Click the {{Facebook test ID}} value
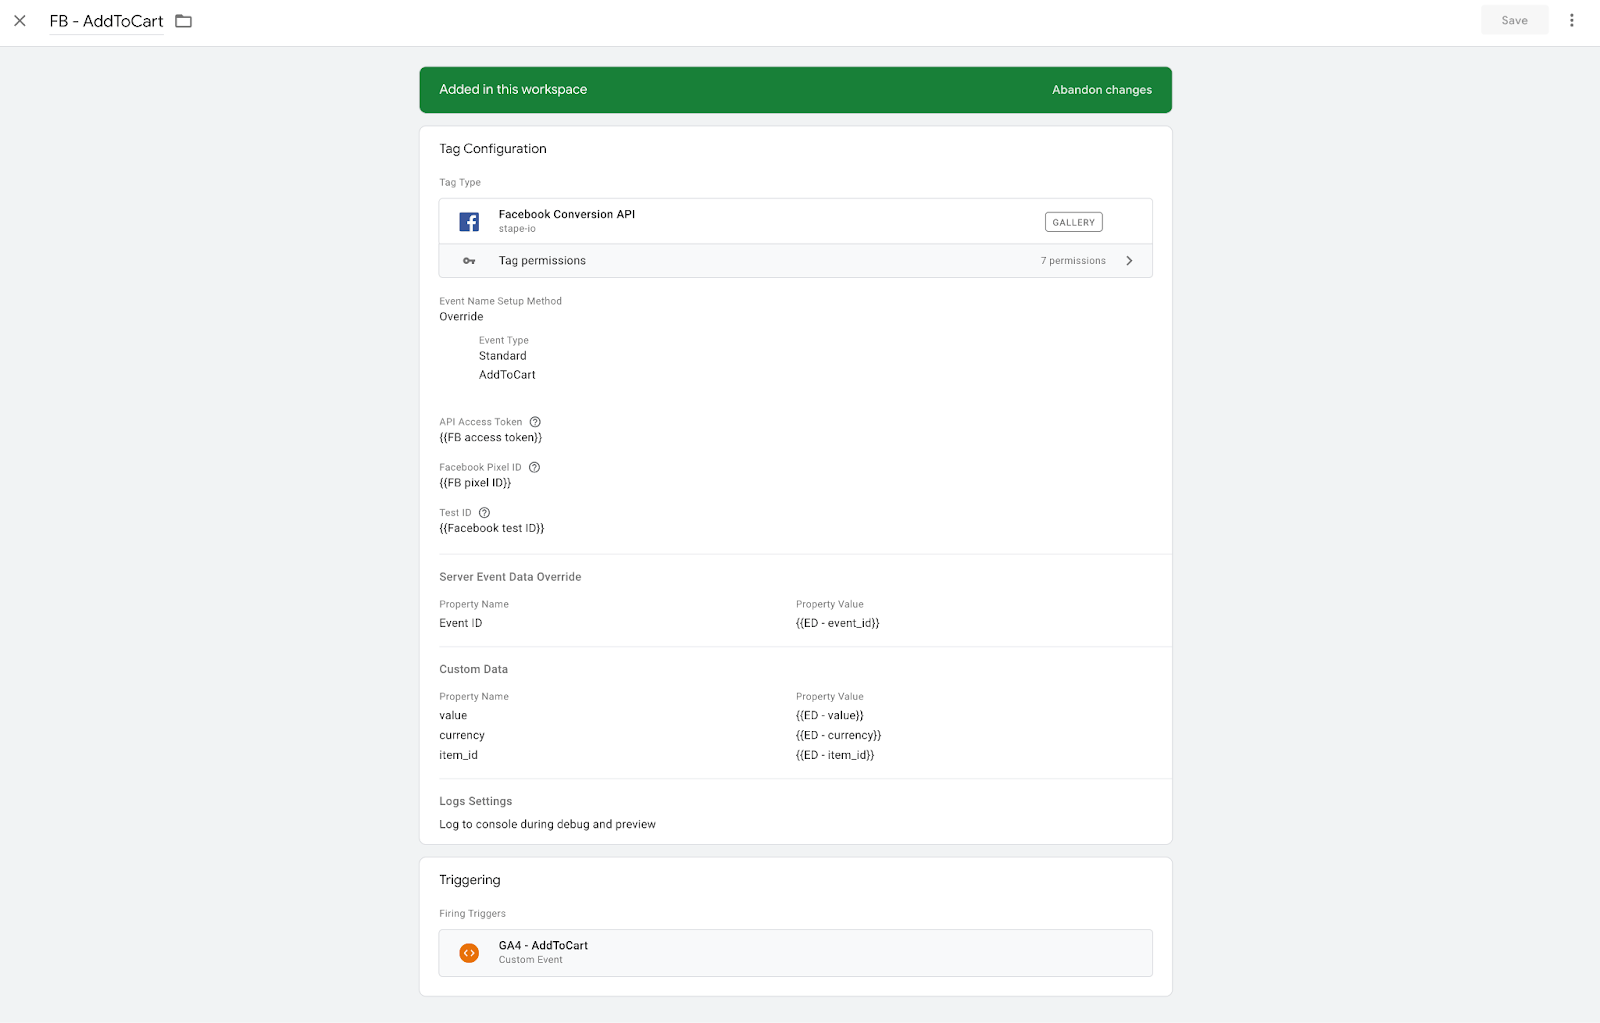 coord(492,528)
